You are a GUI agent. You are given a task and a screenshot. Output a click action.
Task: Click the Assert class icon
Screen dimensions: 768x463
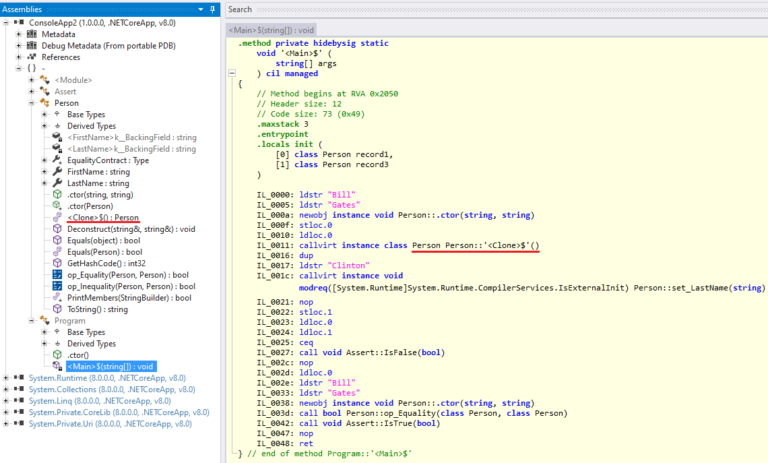click(45, 91)
